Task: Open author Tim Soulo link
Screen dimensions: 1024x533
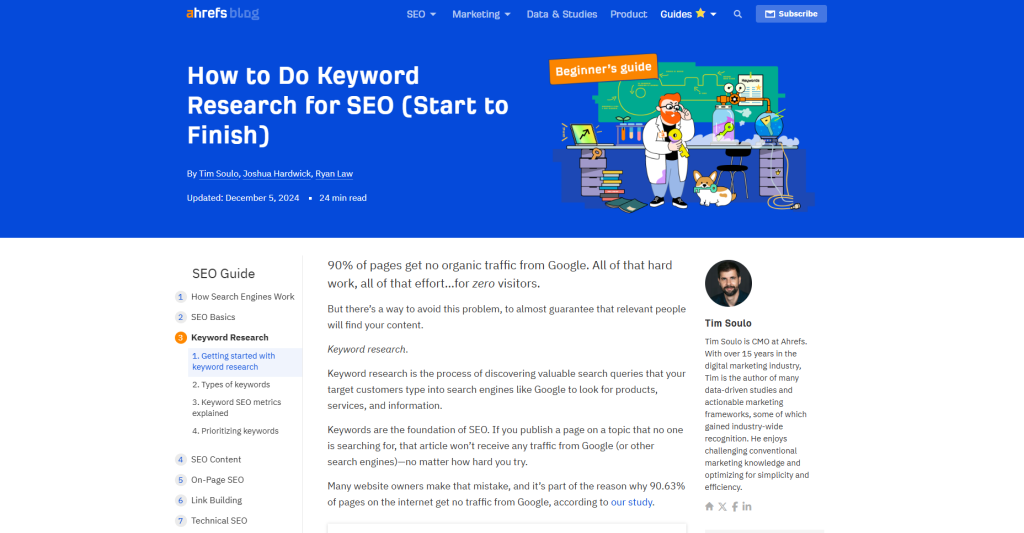Action: pos(218,174)
